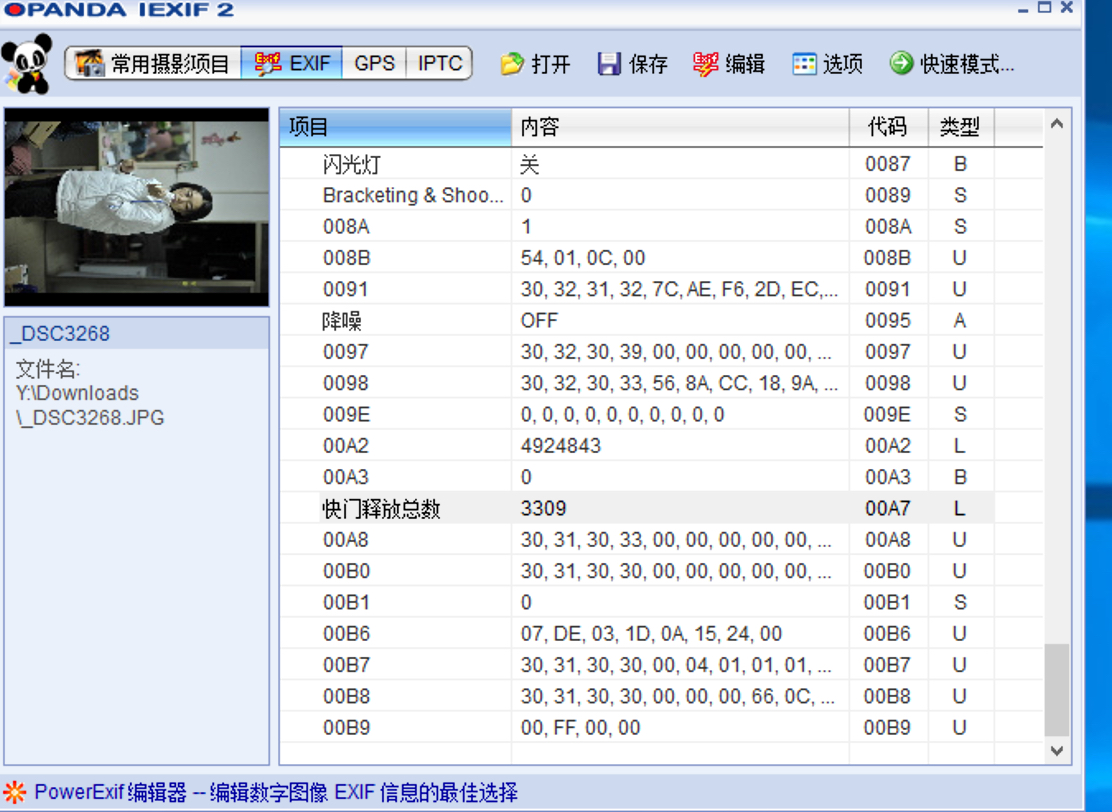Select the 00B8 item row
The height and width of the screenshot is (812, 1112).
point(661,696)
